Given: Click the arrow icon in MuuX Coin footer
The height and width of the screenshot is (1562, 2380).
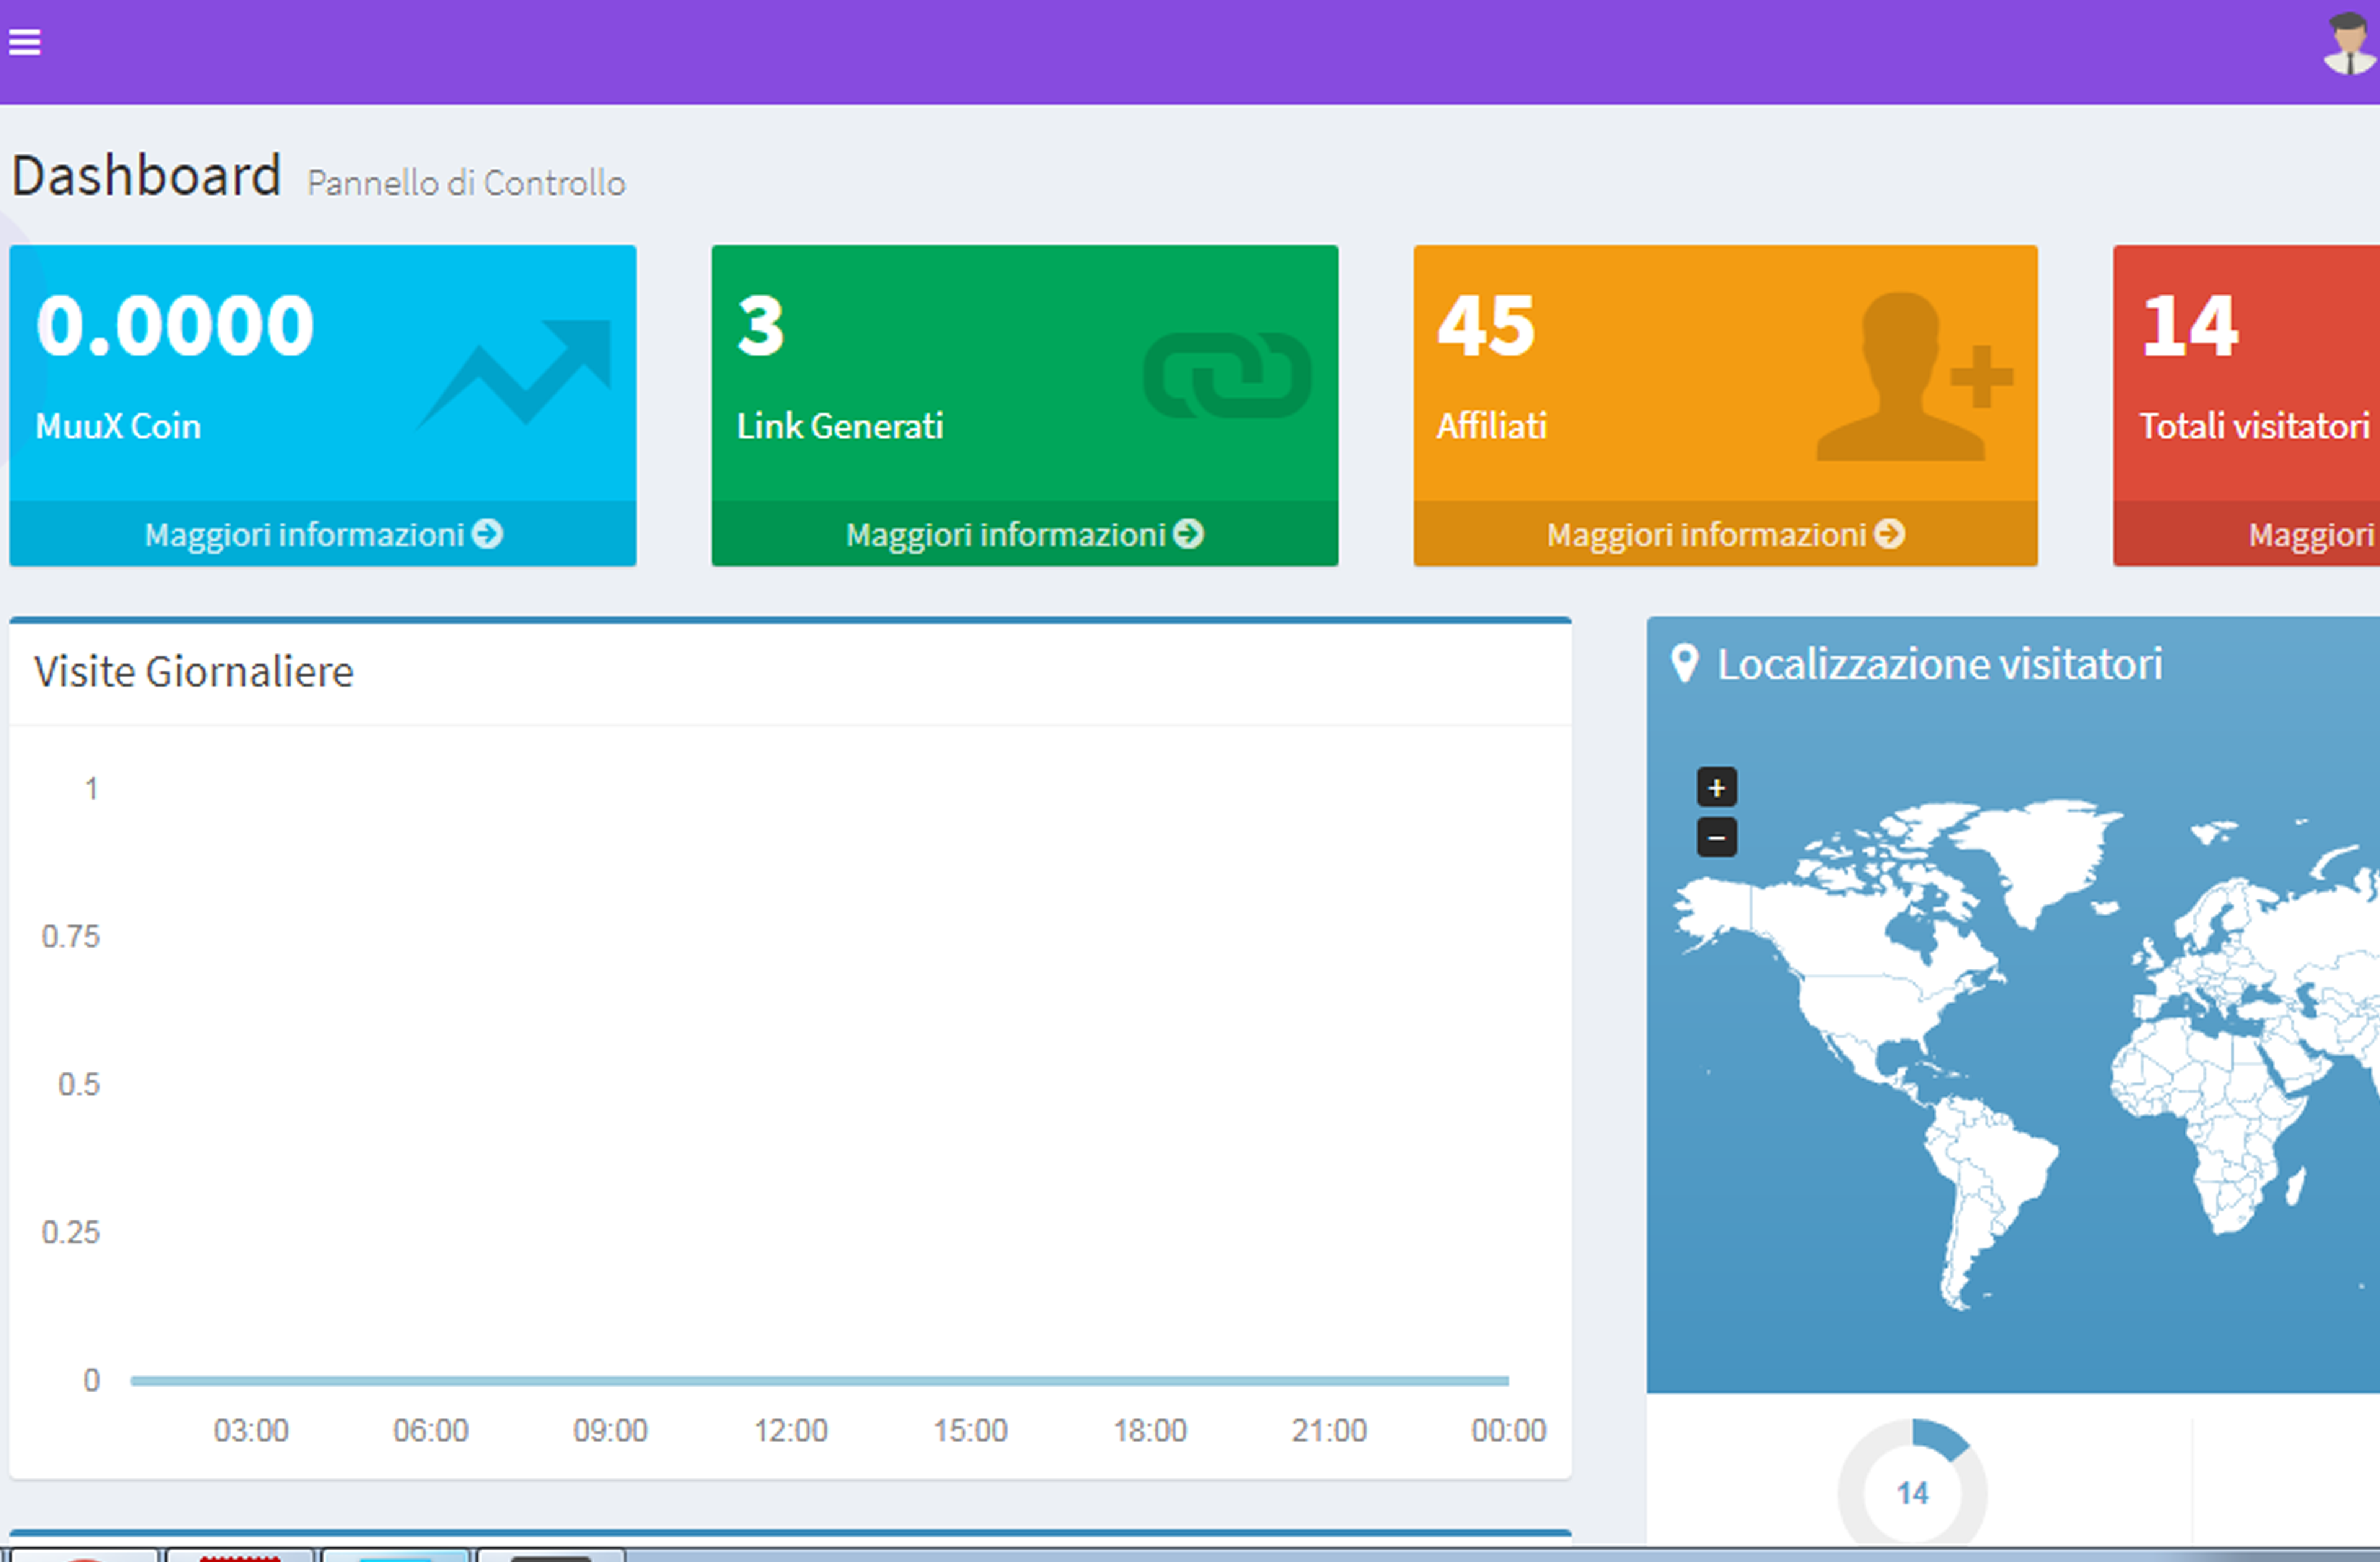Looking at the screenshot, I should pos(487,534).
